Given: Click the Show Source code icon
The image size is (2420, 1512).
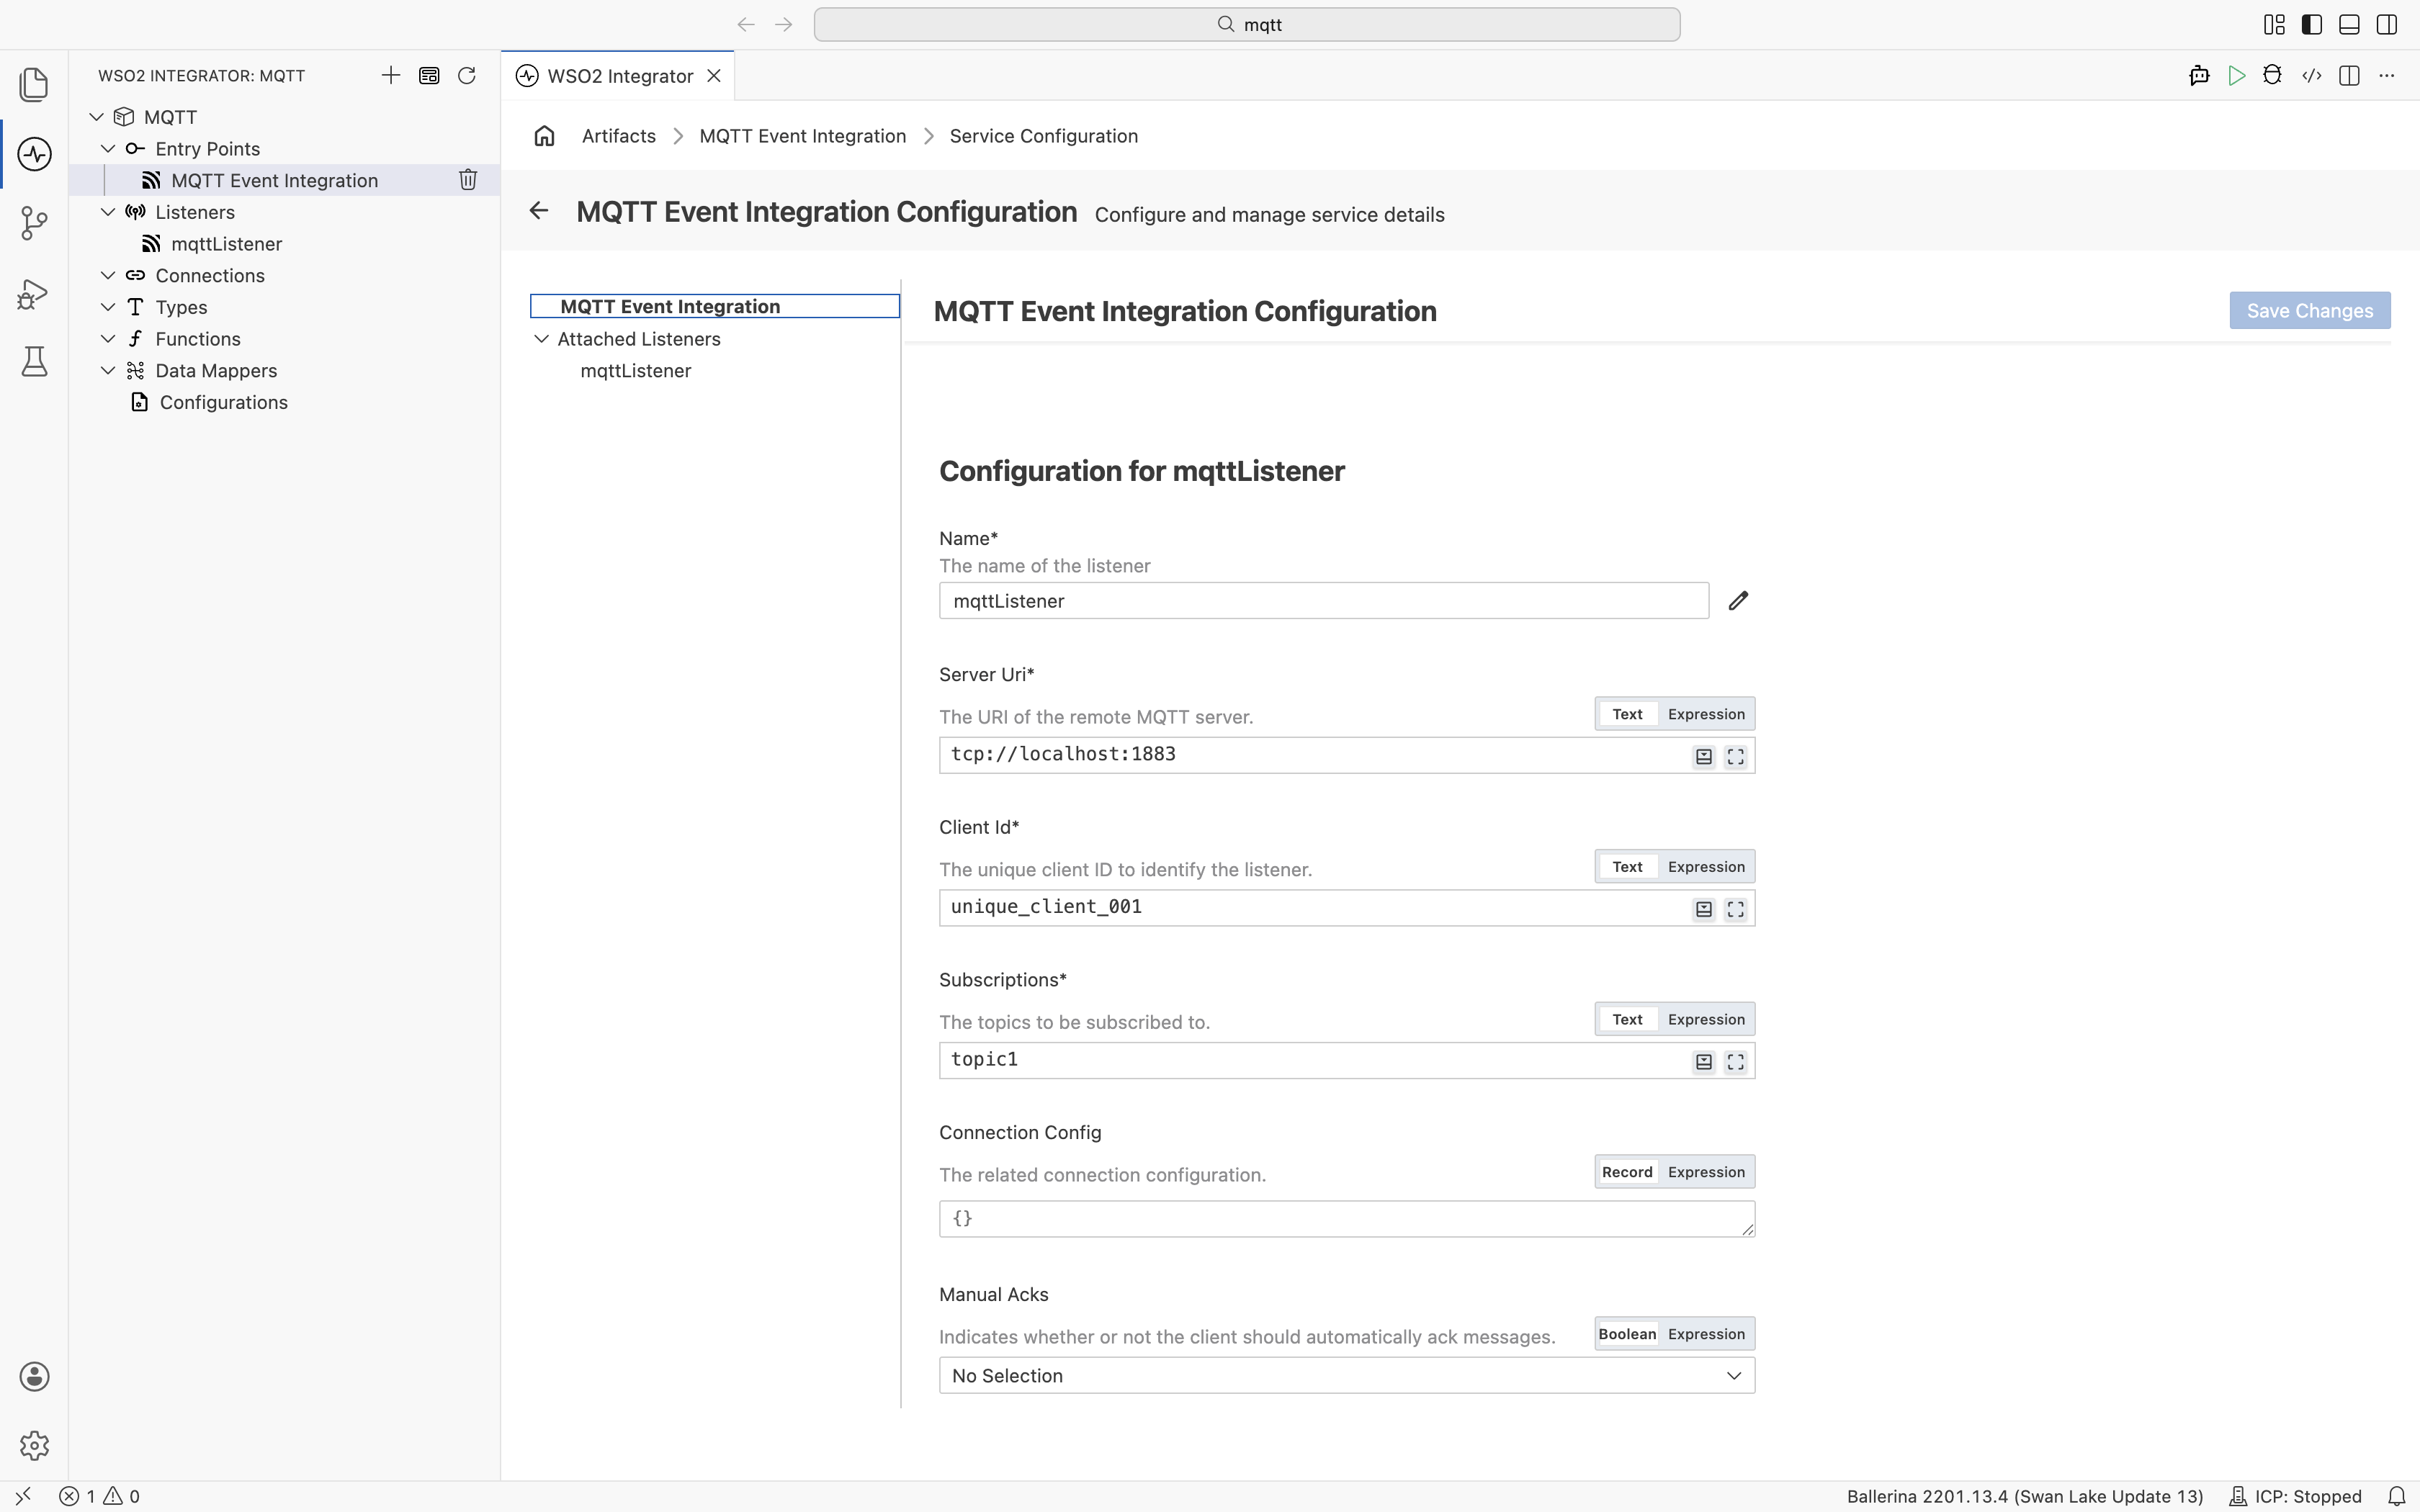Looking at the screenshot, I should pos(2311,76).
